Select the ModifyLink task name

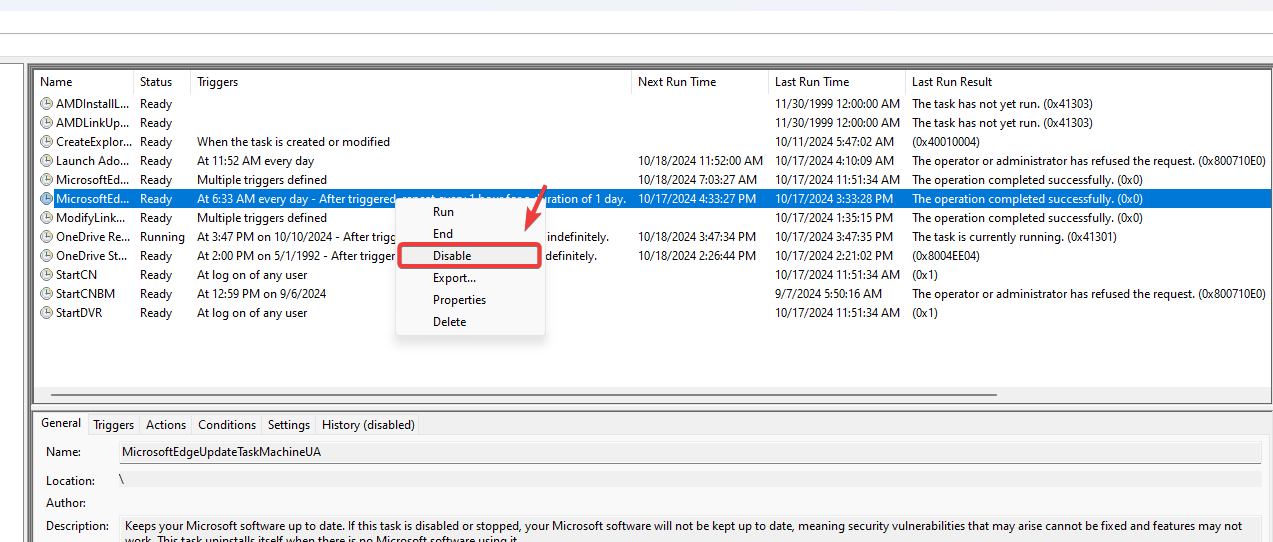(93, 218)
